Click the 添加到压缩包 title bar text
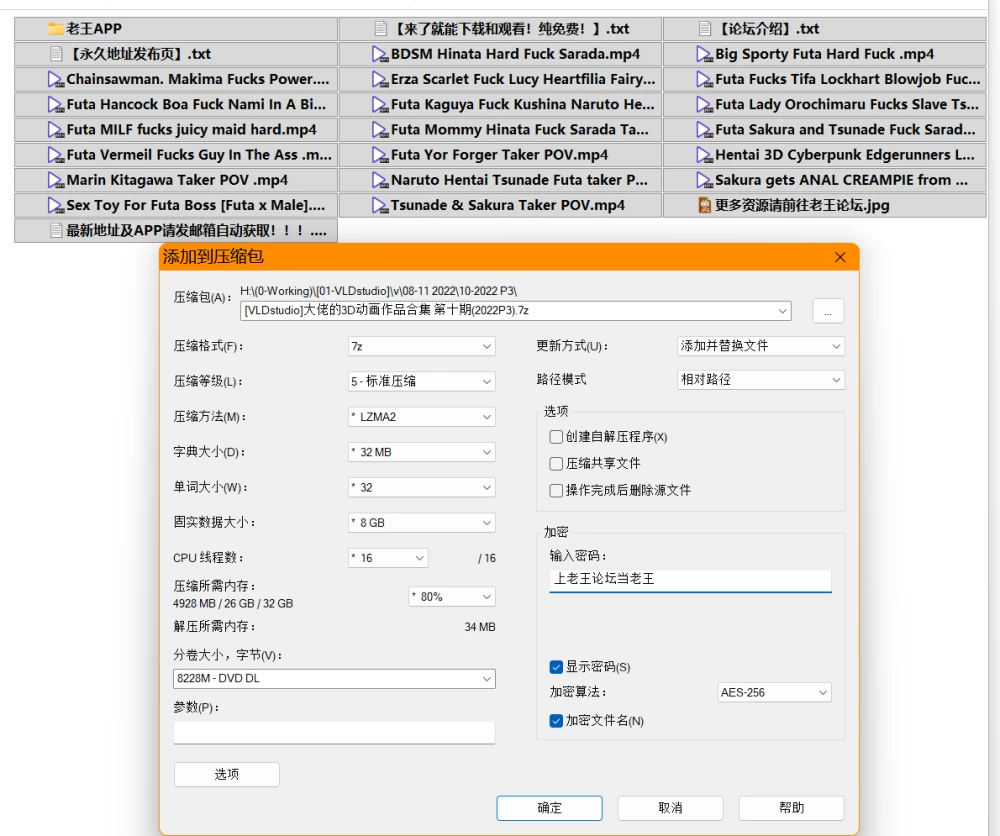This screenshot has width=1000, height=836. click(213, 257)
